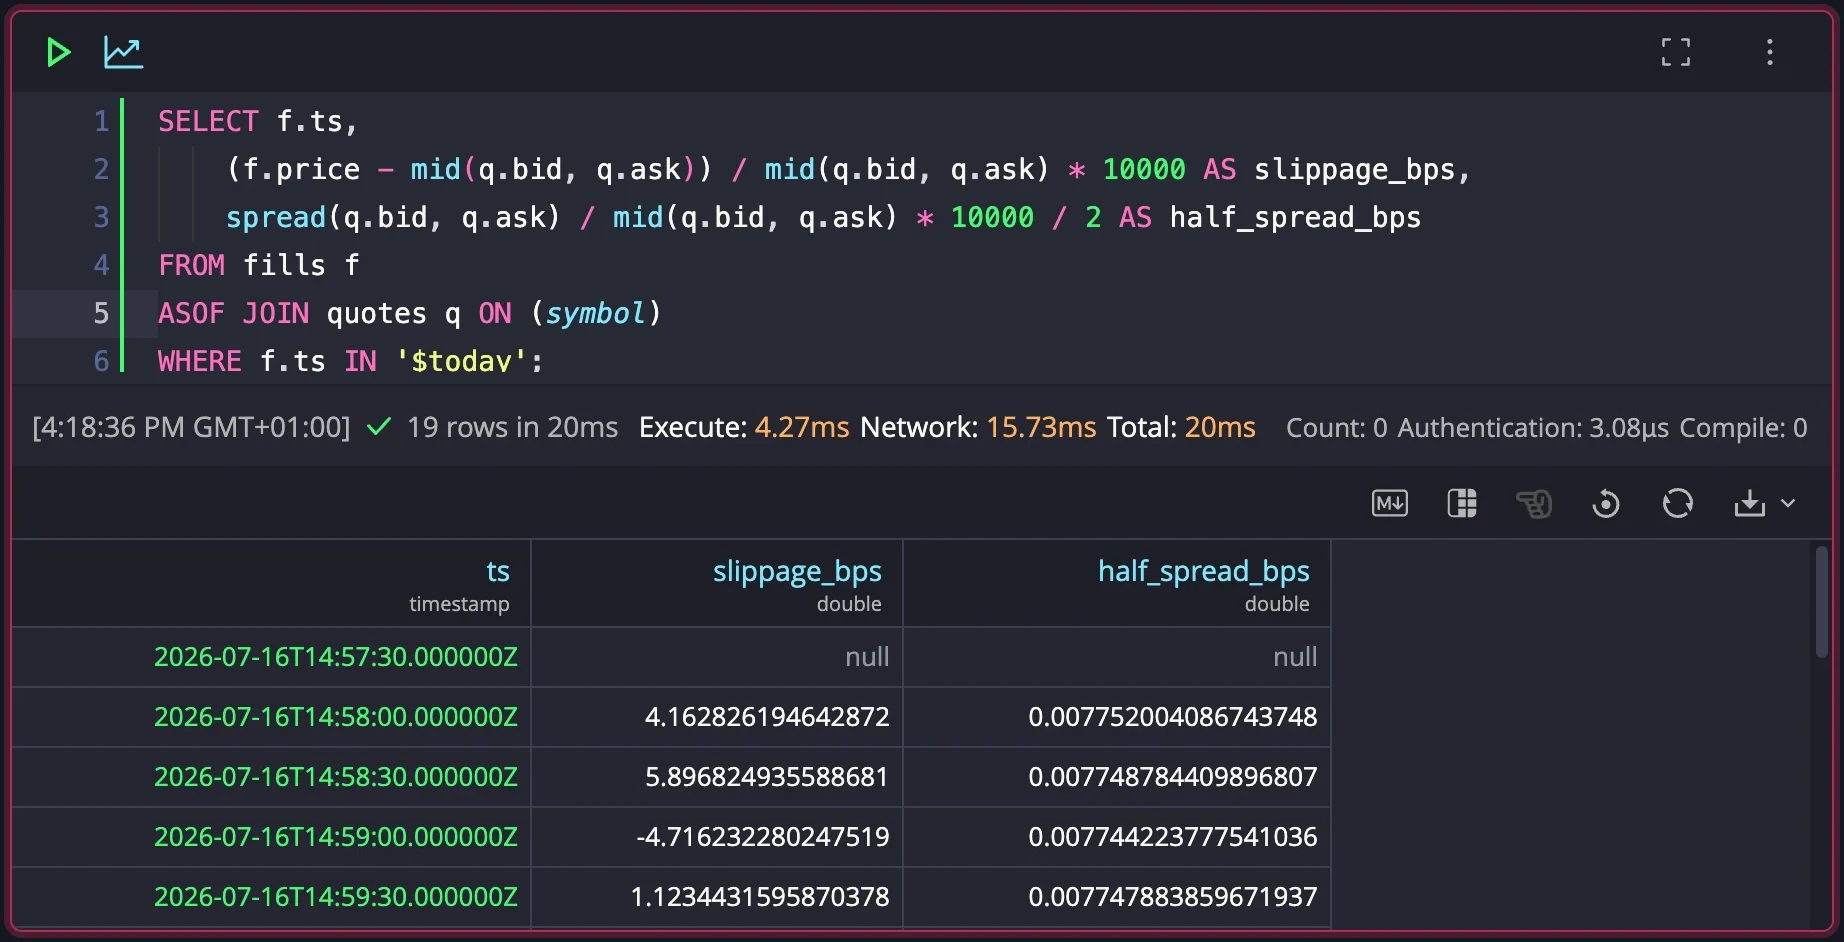Select the 2026-07-16T14:58:00.000000Z timestamp cell
The width and height of the screenshot is (1844, 942).
pos(271,717)
